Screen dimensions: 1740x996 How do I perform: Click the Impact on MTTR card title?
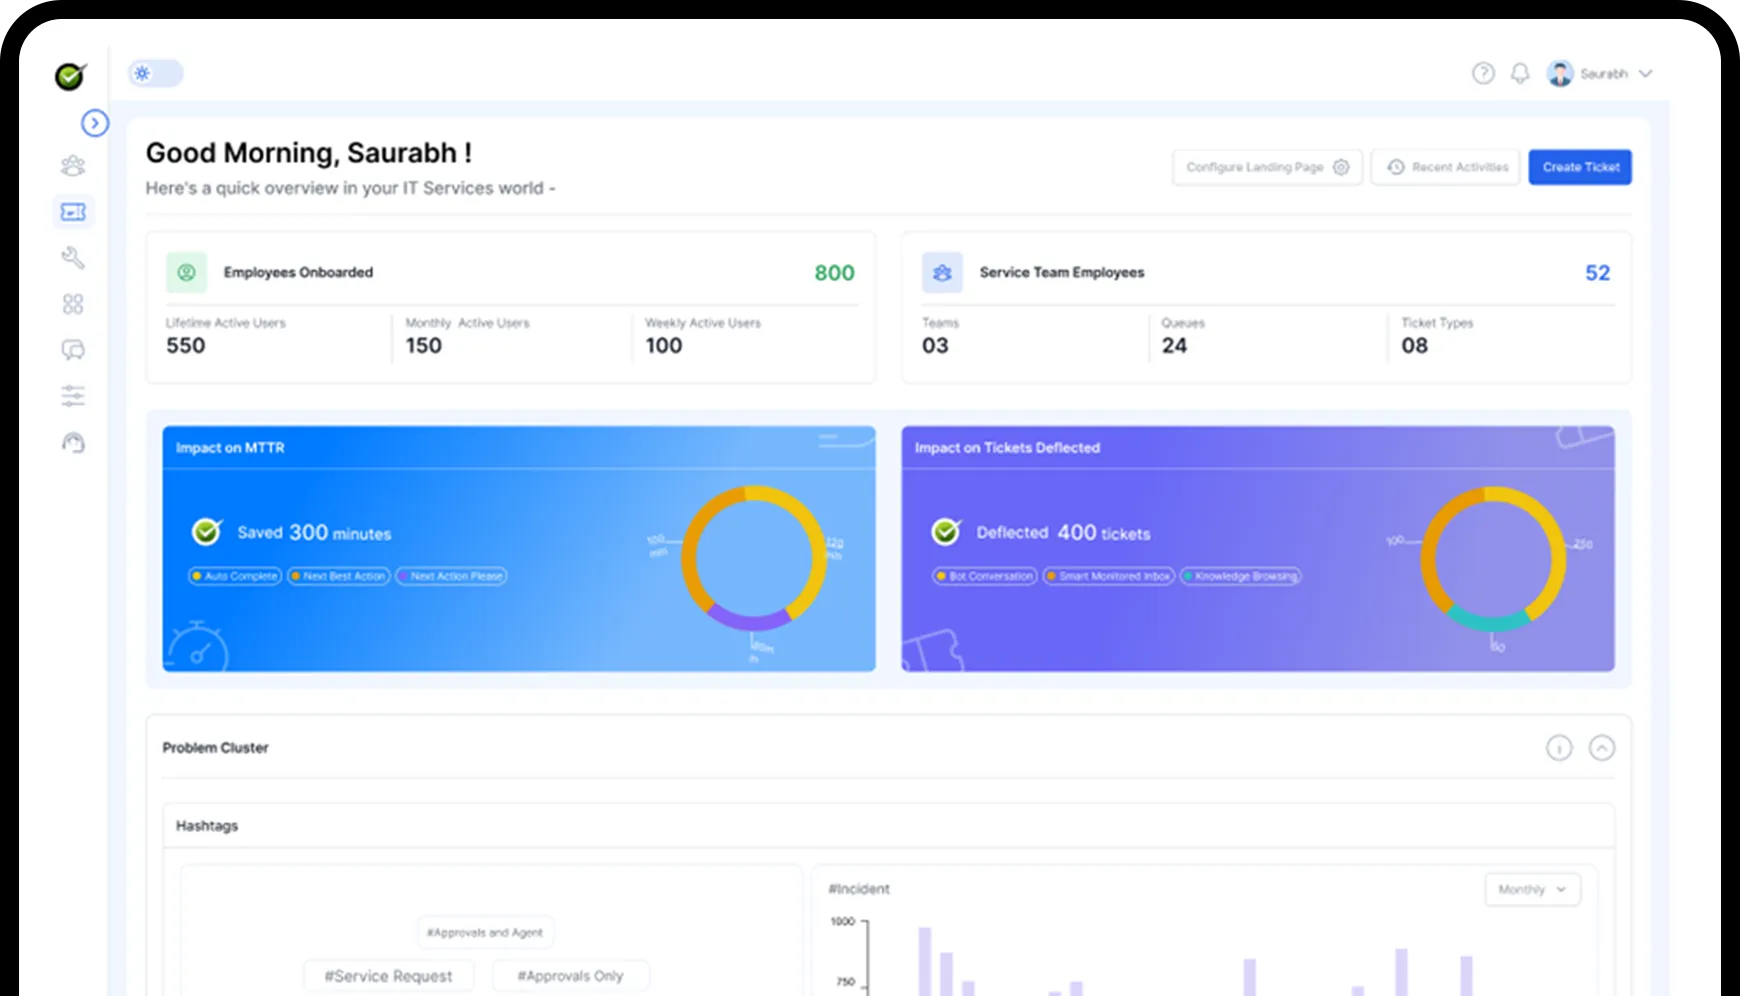(230, 448)
